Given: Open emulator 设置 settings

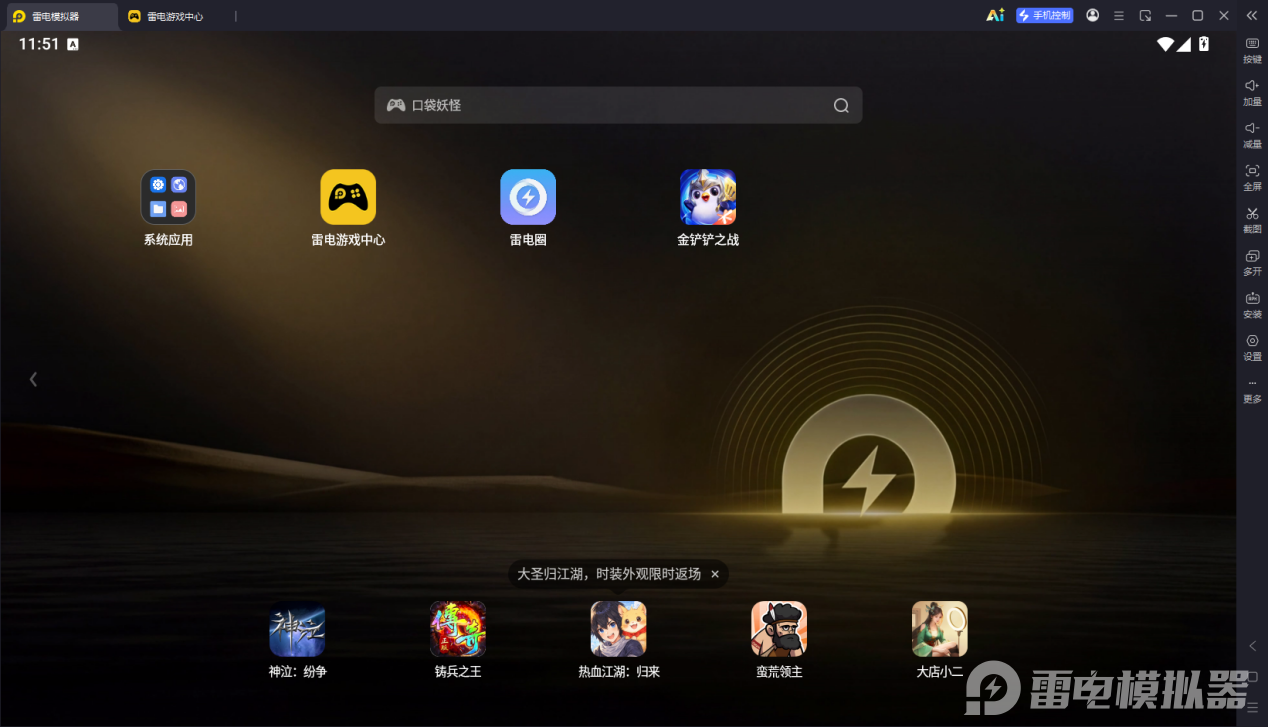Looking at the screenshot, I should [x=1252, y=348].
